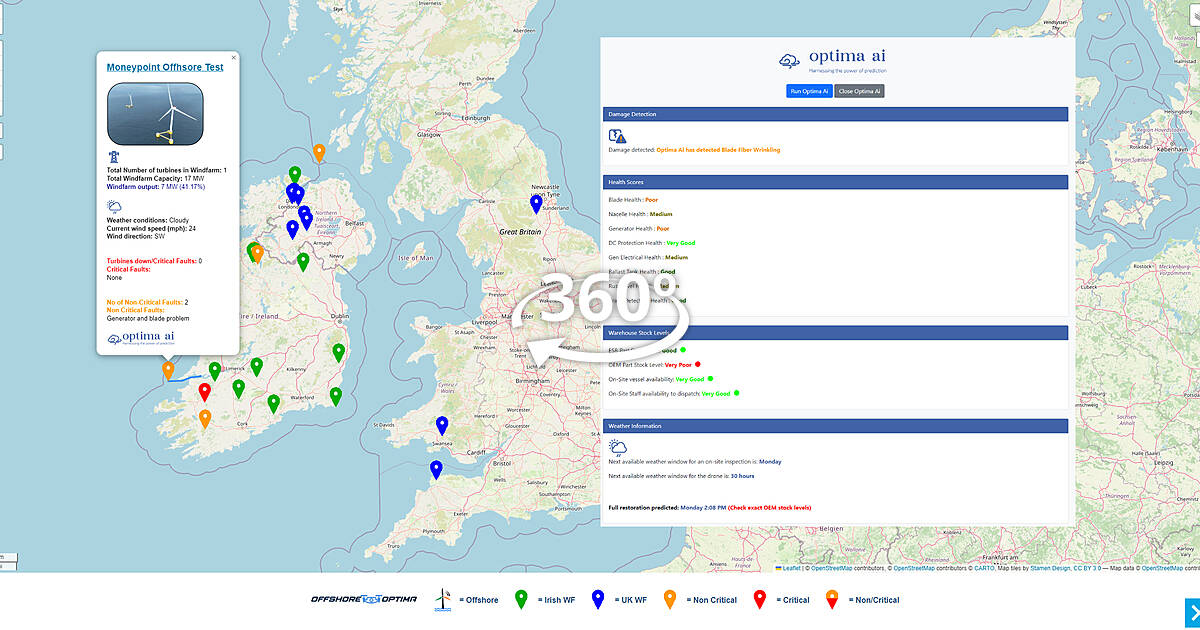Click the 'OEM Part Stock Level: Very Poor' line

point(650,365)
